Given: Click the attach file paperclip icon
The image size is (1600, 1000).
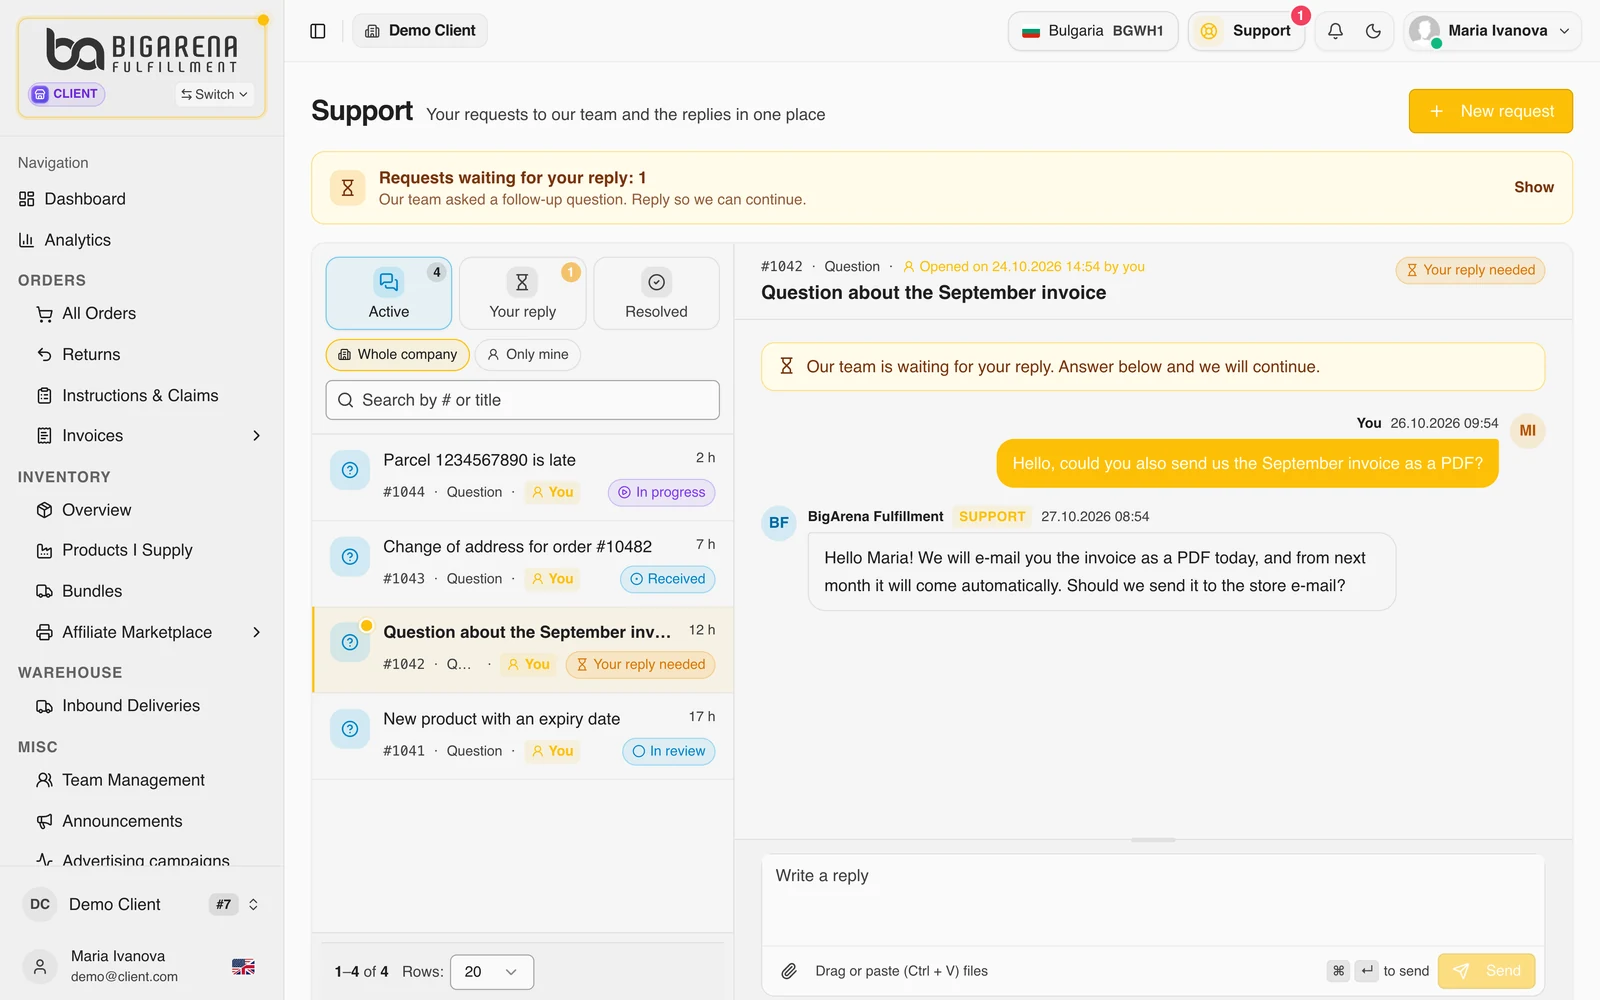Looking at the screenshot, I should tap(789, 971).
